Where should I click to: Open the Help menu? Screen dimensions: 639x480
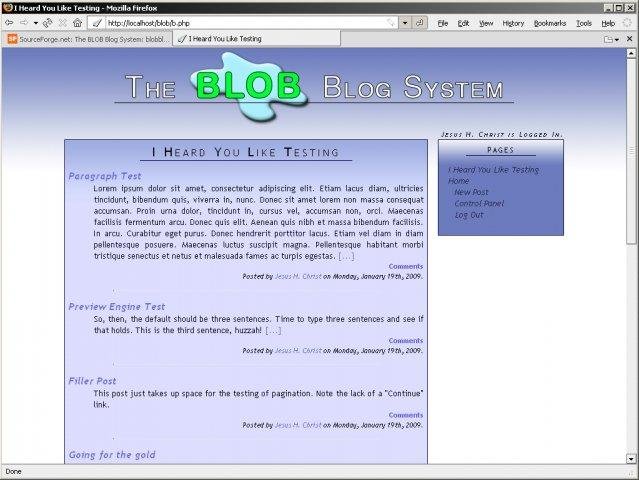pos(608,24)
